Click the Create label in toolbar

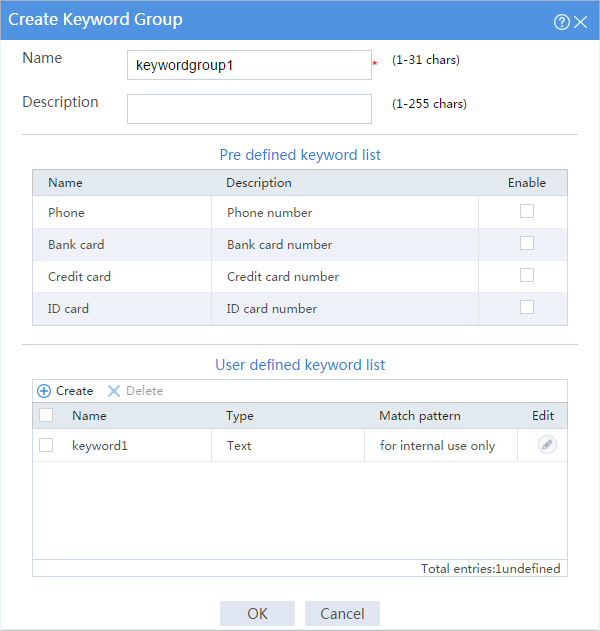pyautogui.click(x=74, y=391)
